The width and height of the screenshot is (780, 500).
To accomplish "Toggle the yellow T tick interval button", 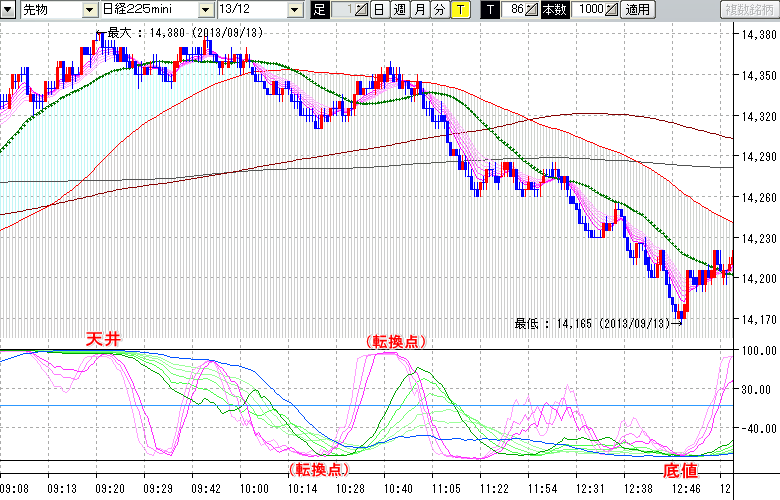I will coord(459,10).
